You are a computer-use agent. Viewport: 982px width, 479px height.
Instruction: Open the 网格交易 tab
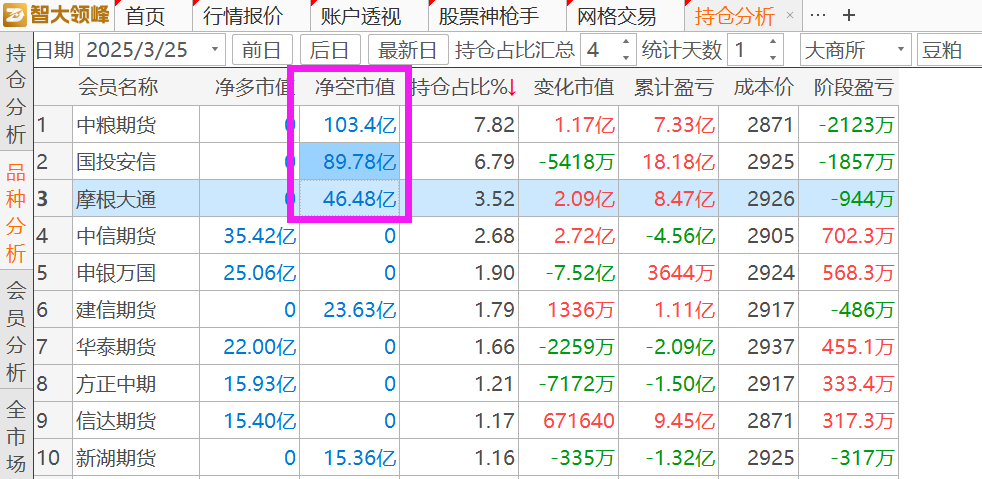pos(616,16)
